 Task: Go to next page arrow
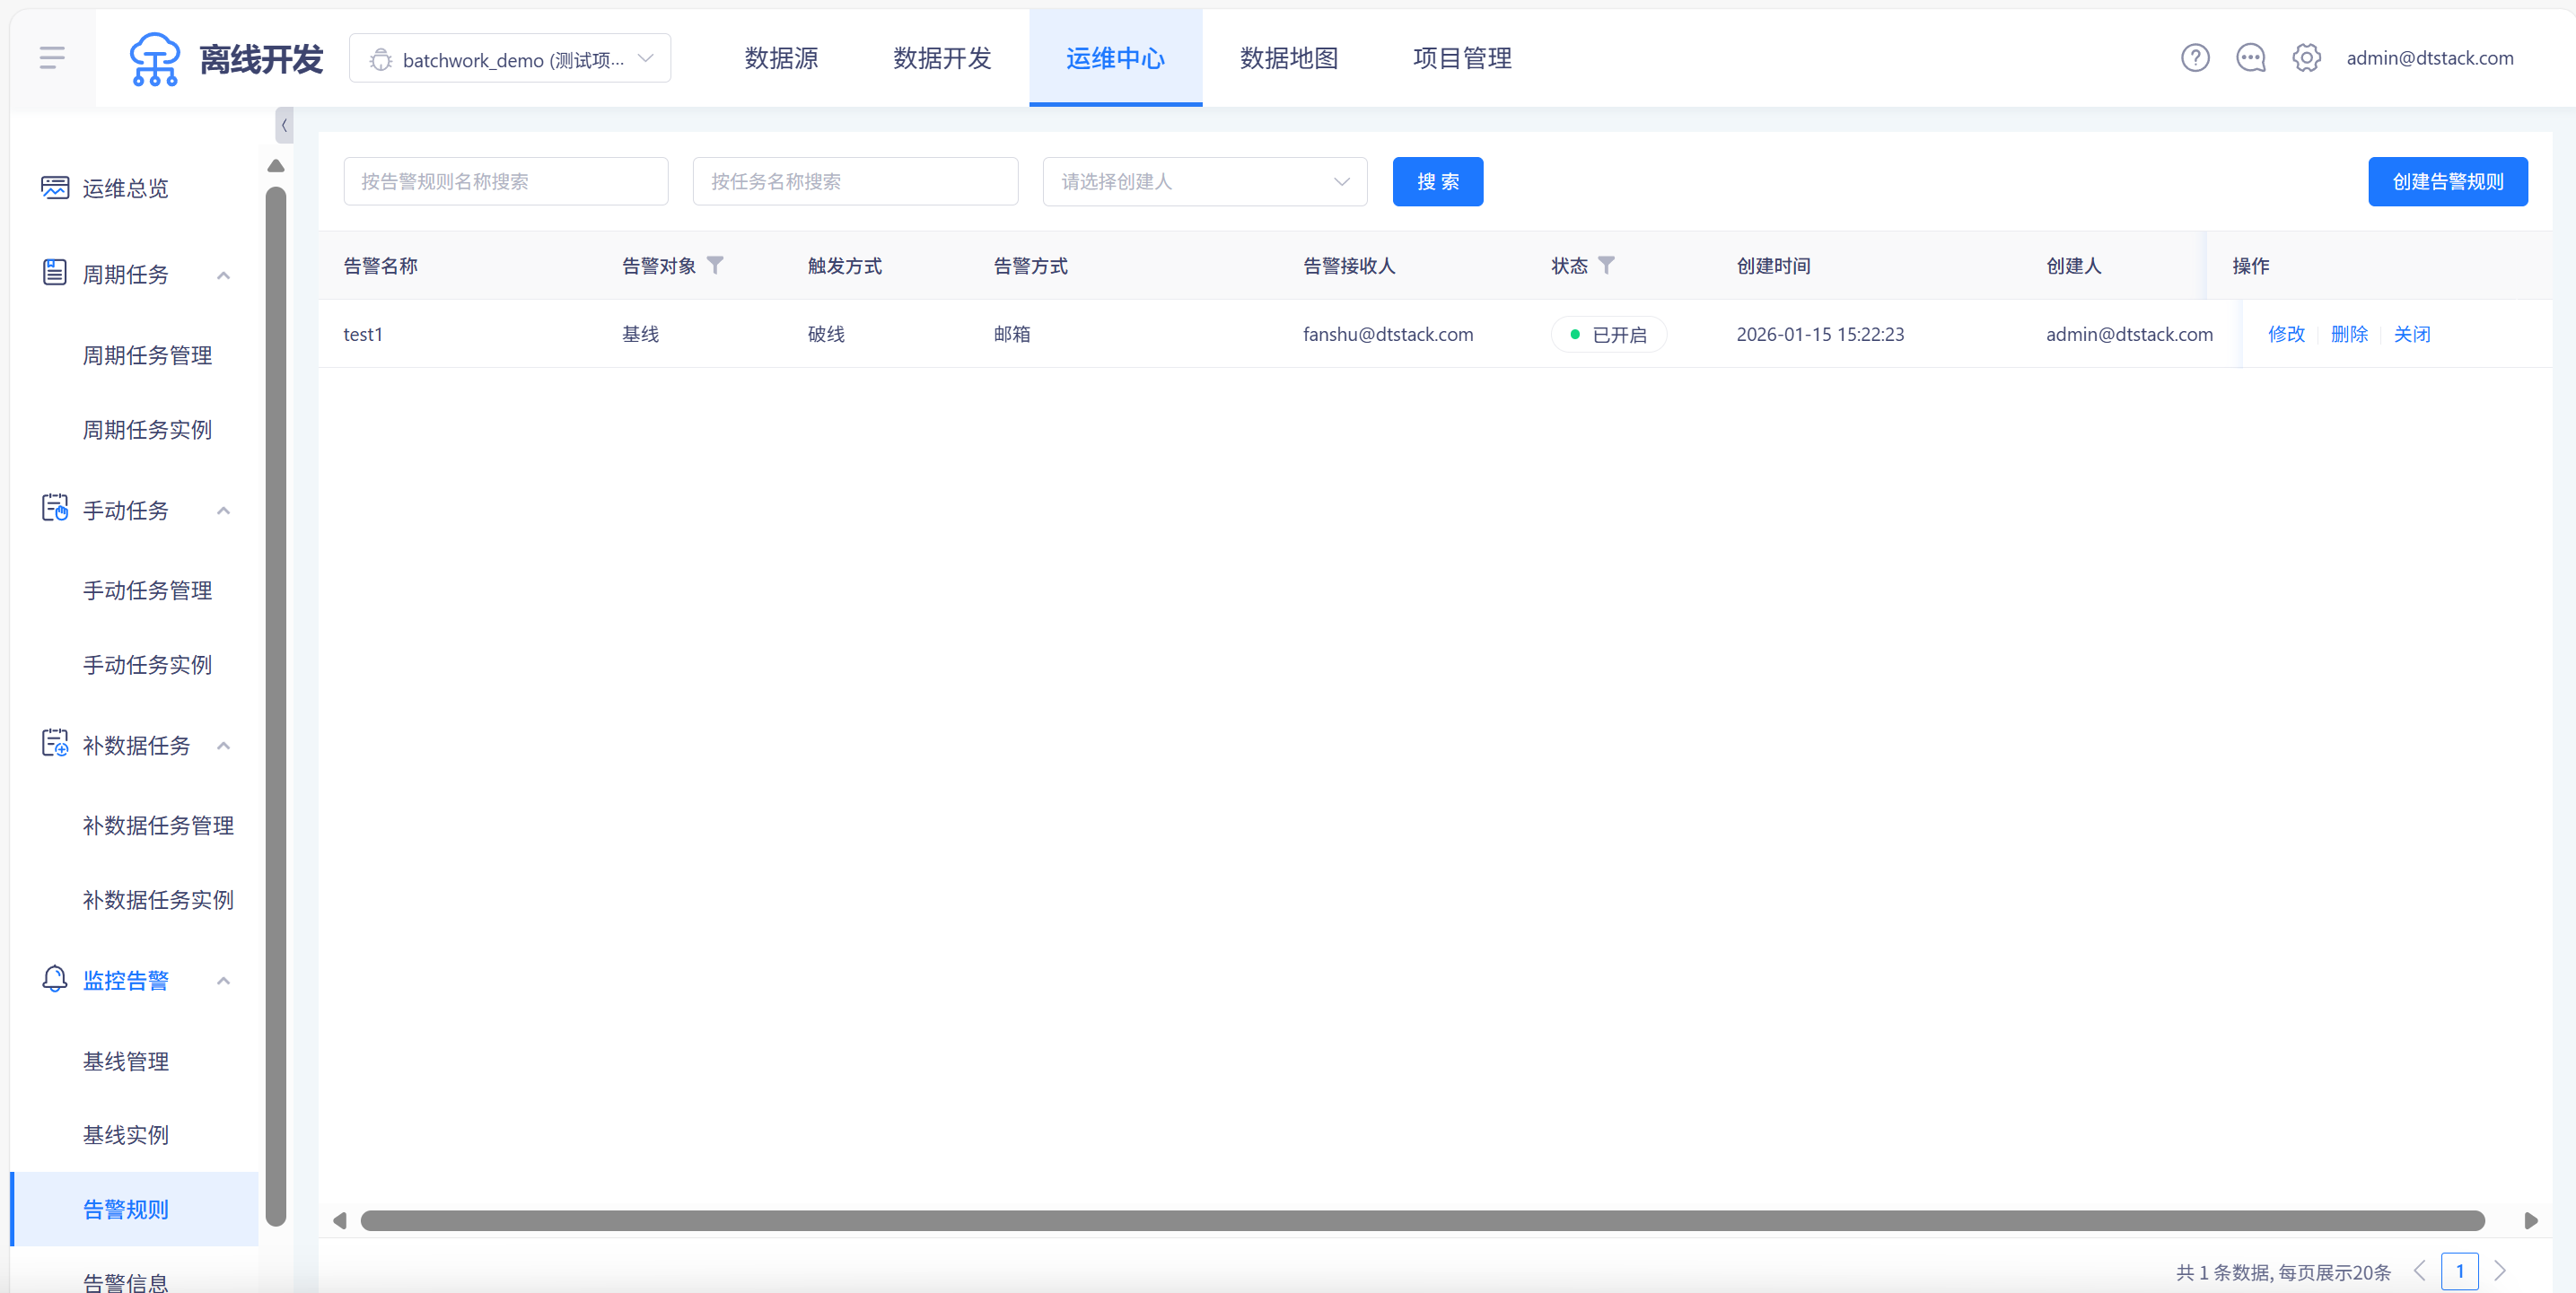[2500, 1271]
